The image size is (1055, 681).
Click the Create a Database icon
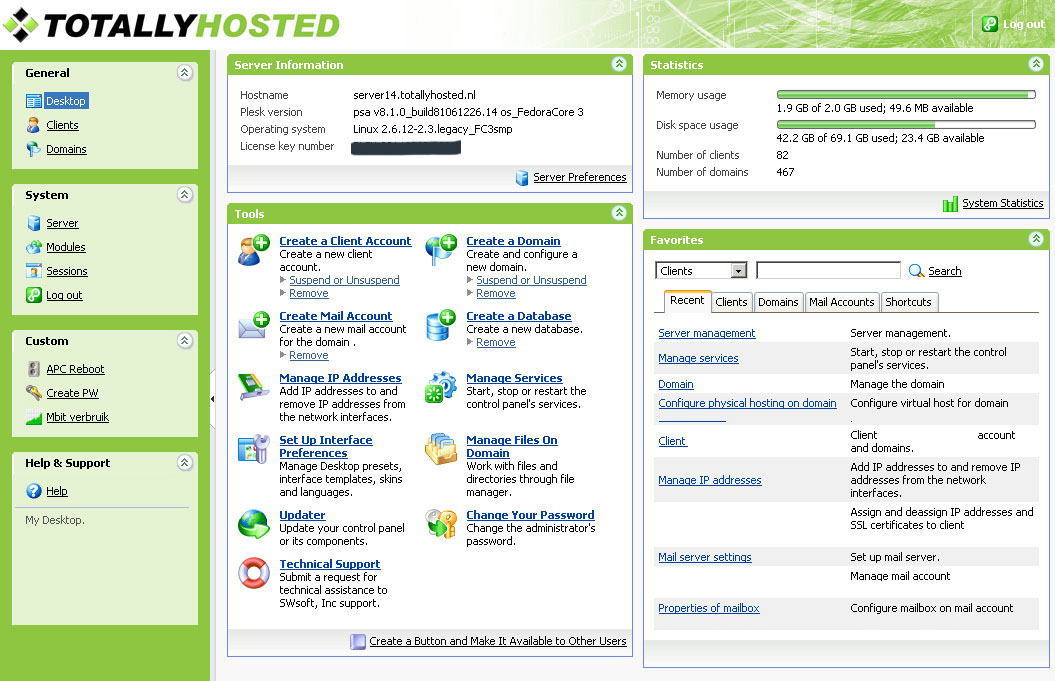tap(441, 325)
